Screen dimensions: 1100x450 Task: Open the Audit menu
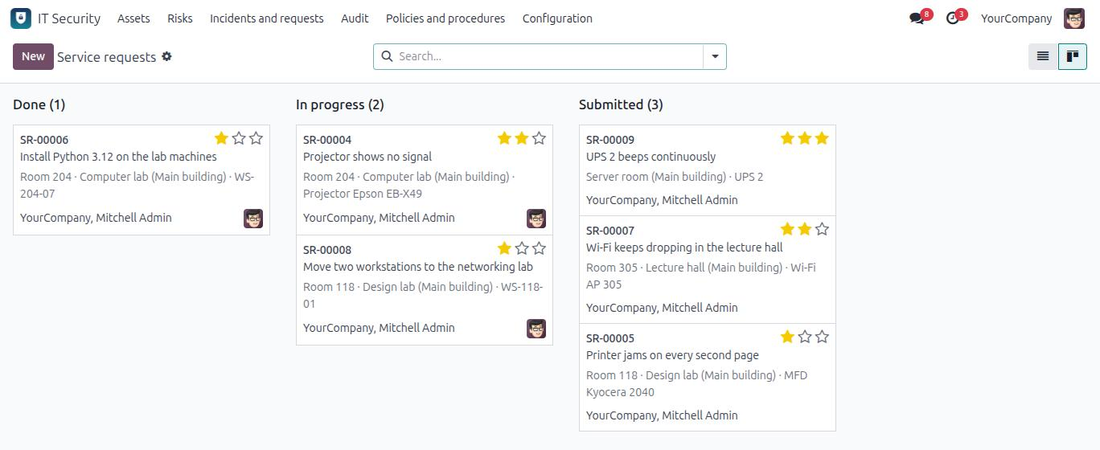355,19
